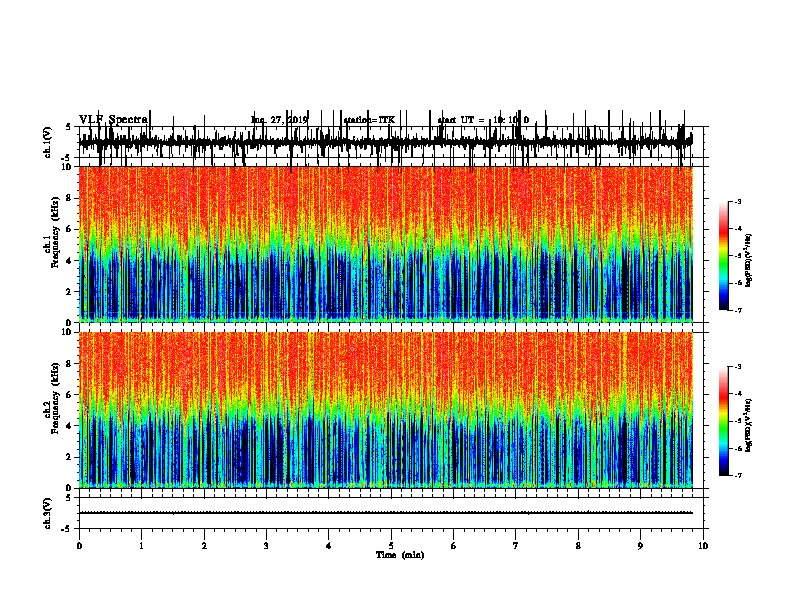Click the '-7' label on ch.1 color bar

click(x=738, y=310)
